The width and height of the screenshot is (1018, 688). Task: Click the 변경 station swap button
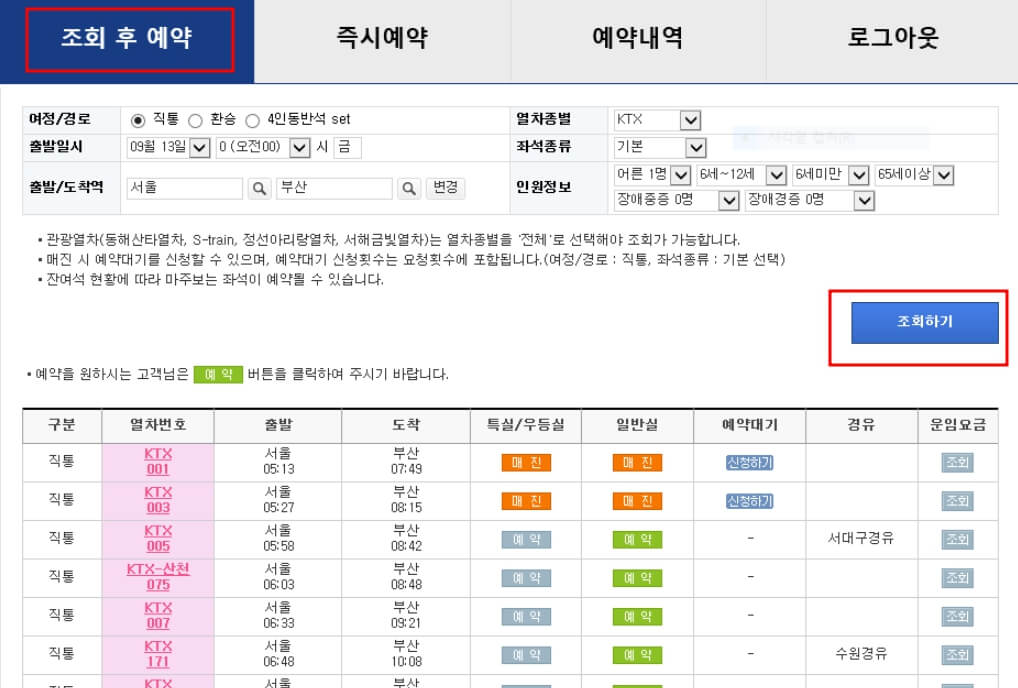pos(446,188)
